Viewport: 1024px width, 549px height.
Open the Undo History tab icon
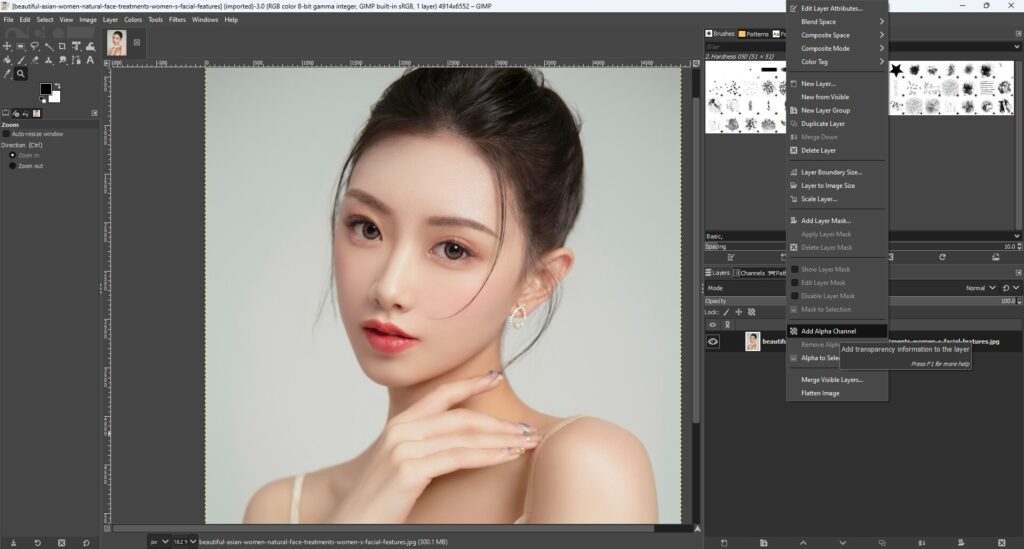[25, 114]
